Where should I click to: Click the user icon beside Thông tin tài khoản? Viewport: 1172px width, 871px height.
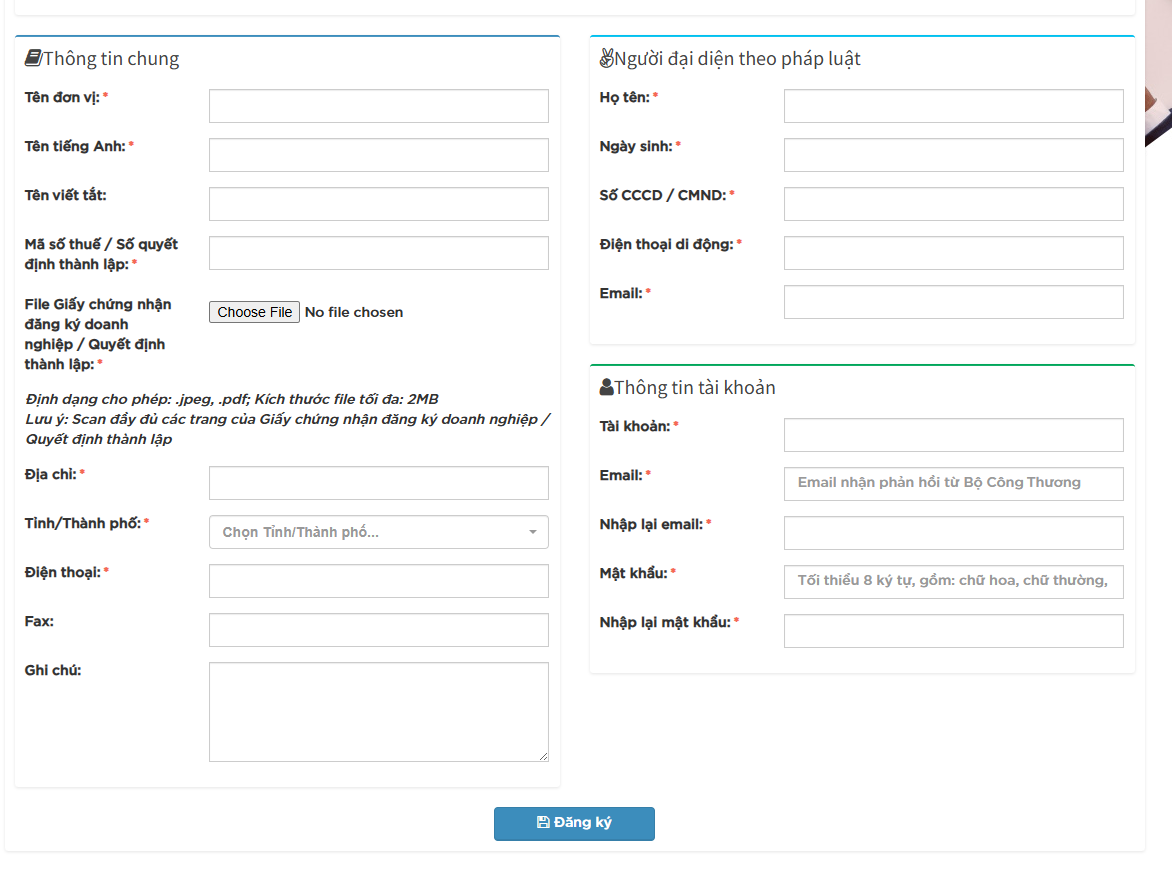tap(606, 387)
